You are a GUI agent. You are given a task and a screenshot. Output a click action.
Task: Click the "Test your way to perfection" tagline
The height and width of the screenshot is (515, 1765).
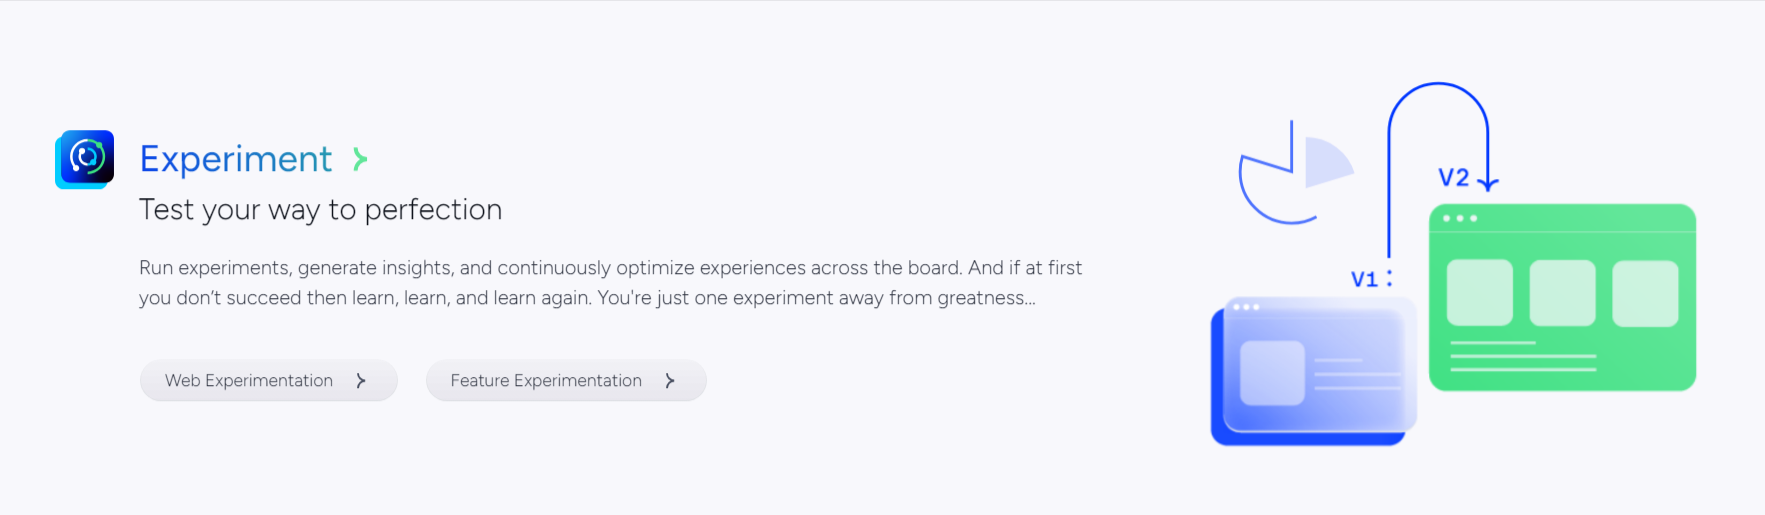coord(320,210)
